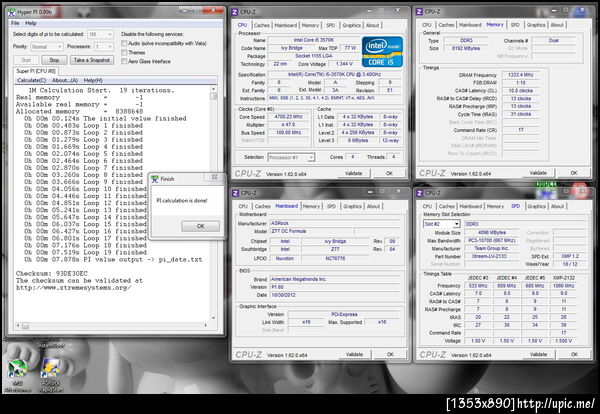Click the xtremesystems.org URL text

[73, 288]
